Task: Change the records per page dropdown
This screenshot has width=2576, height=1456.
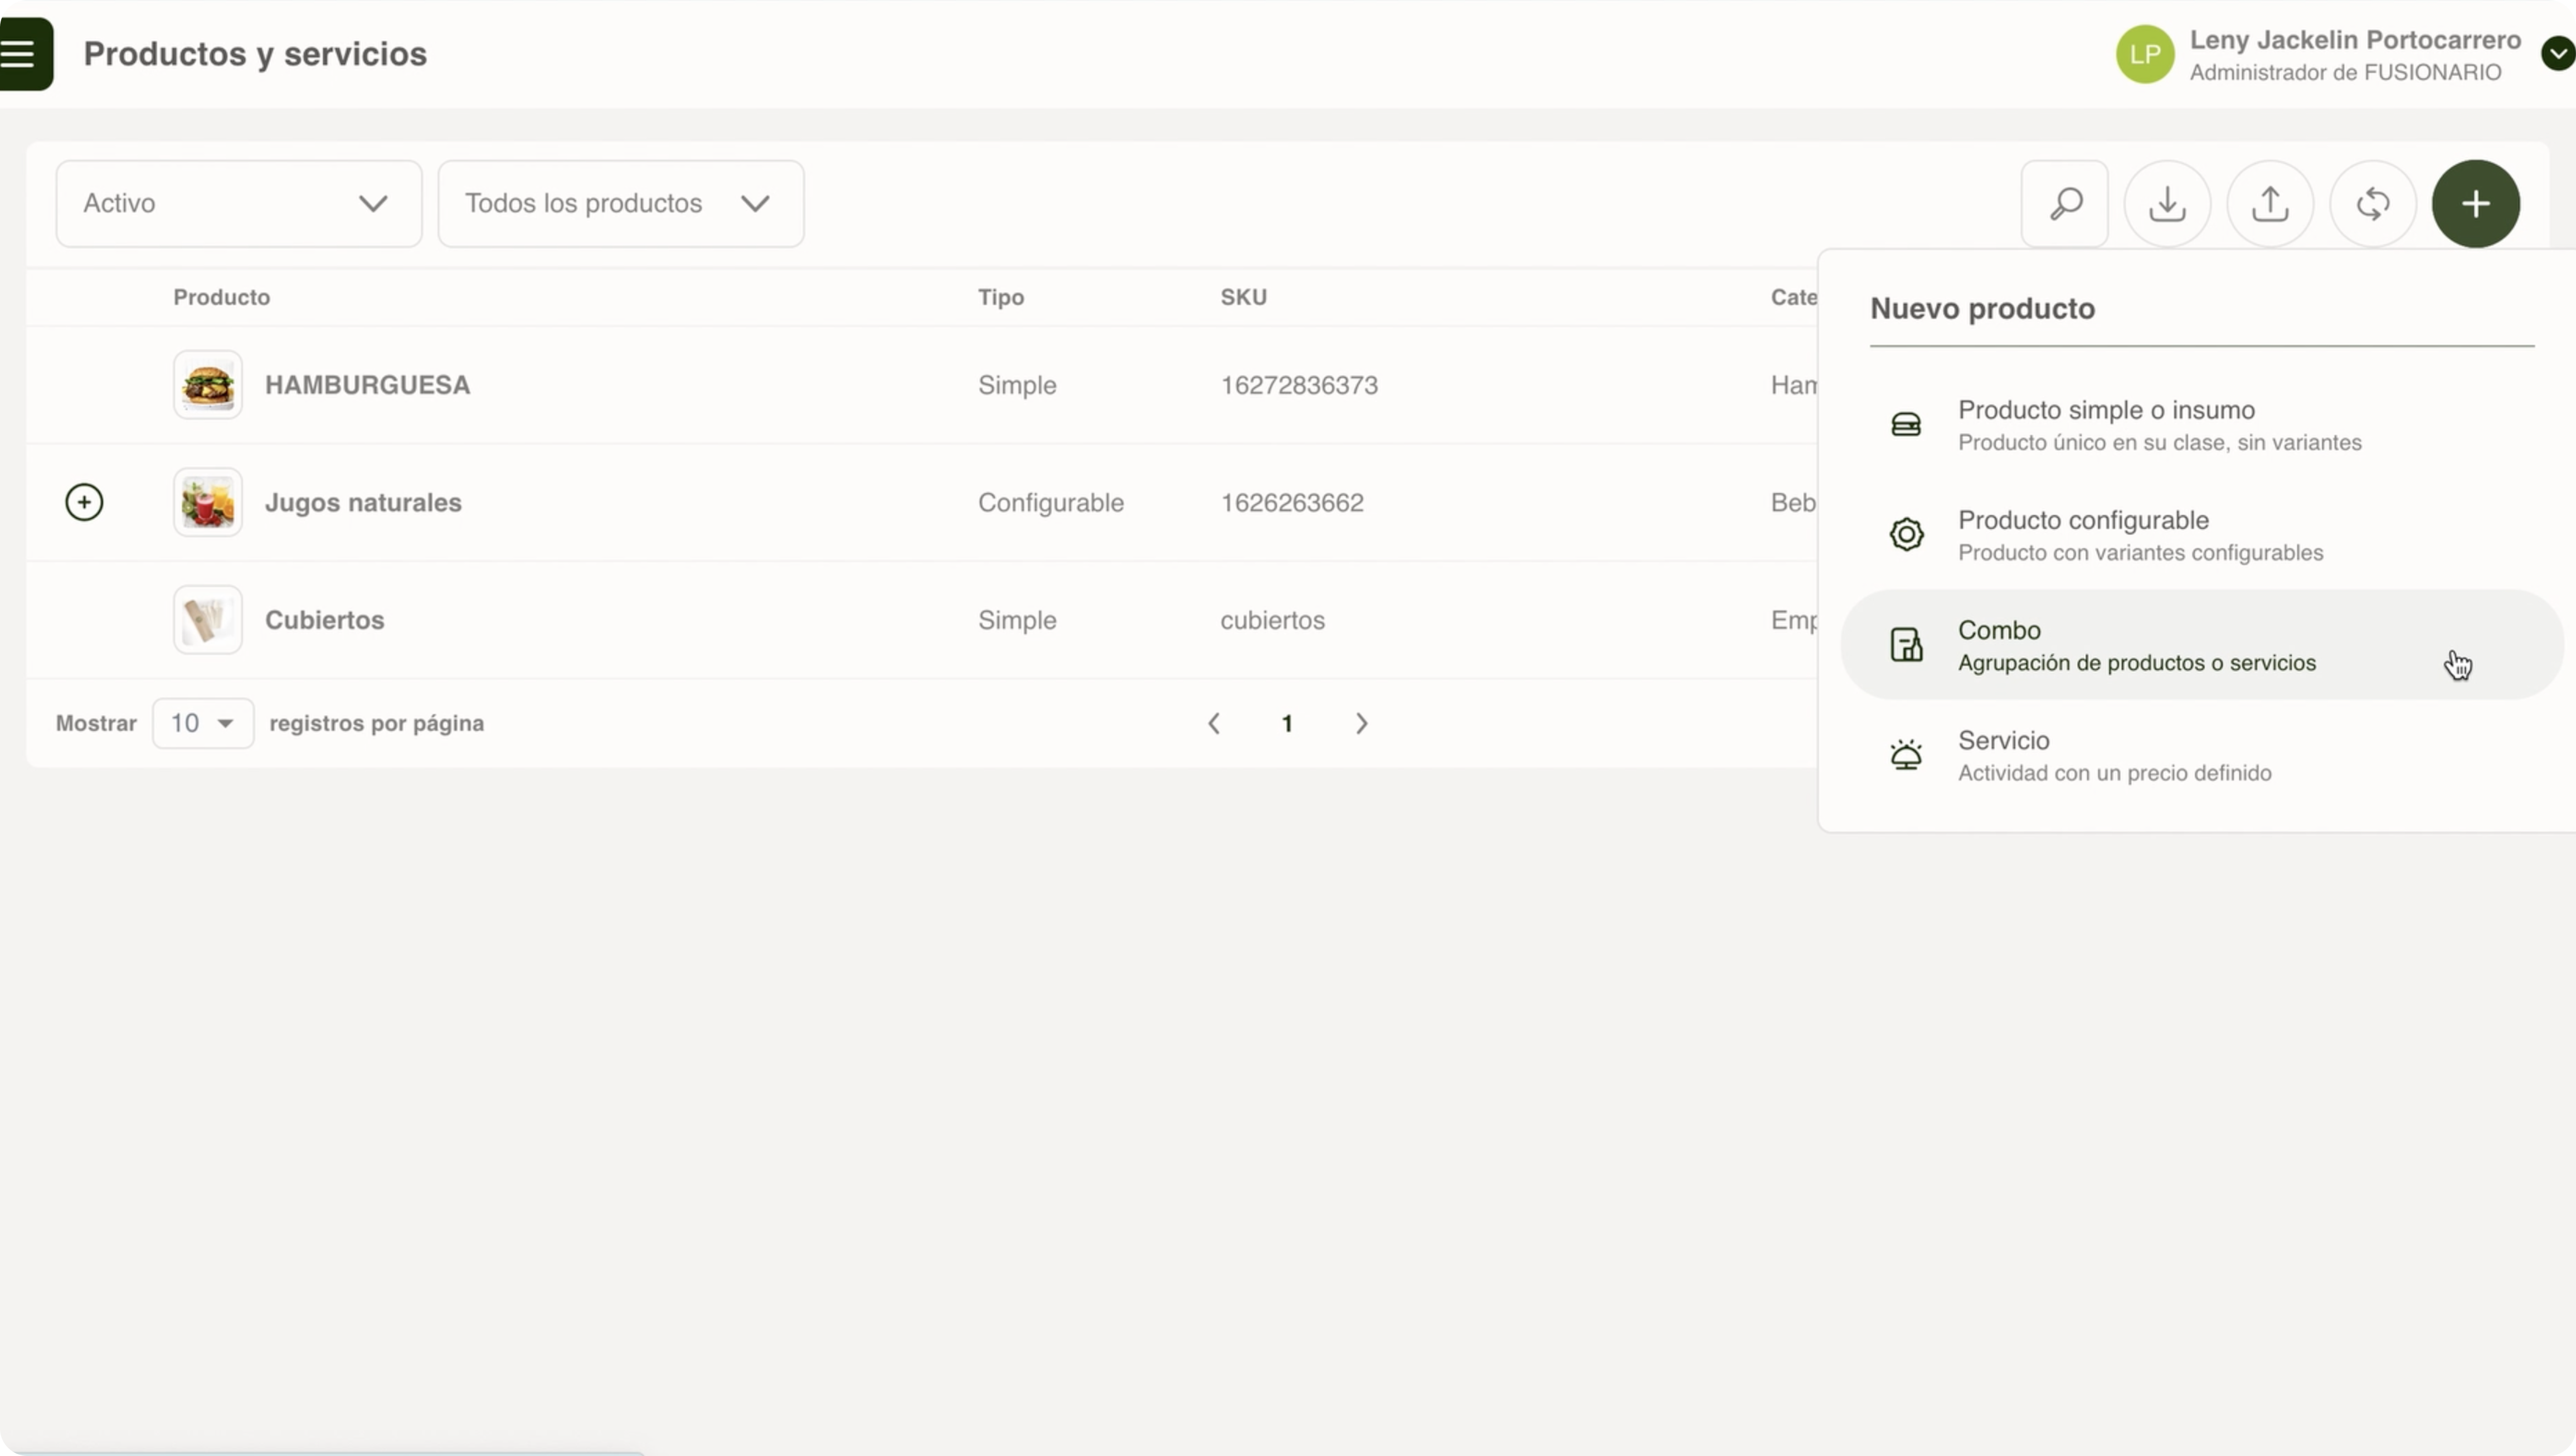Action: point(202,723)
